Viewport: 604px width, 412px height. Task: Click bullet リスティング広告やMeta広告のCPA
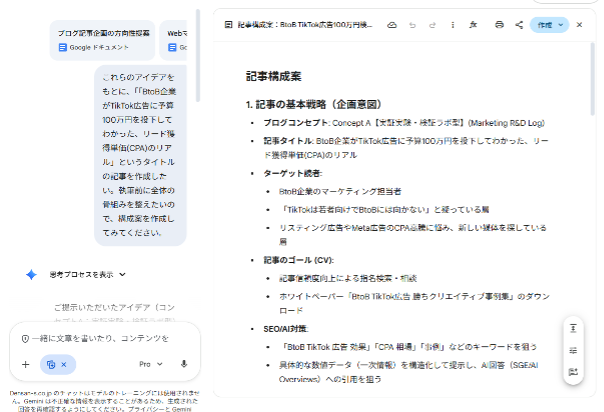click(413, 234)
